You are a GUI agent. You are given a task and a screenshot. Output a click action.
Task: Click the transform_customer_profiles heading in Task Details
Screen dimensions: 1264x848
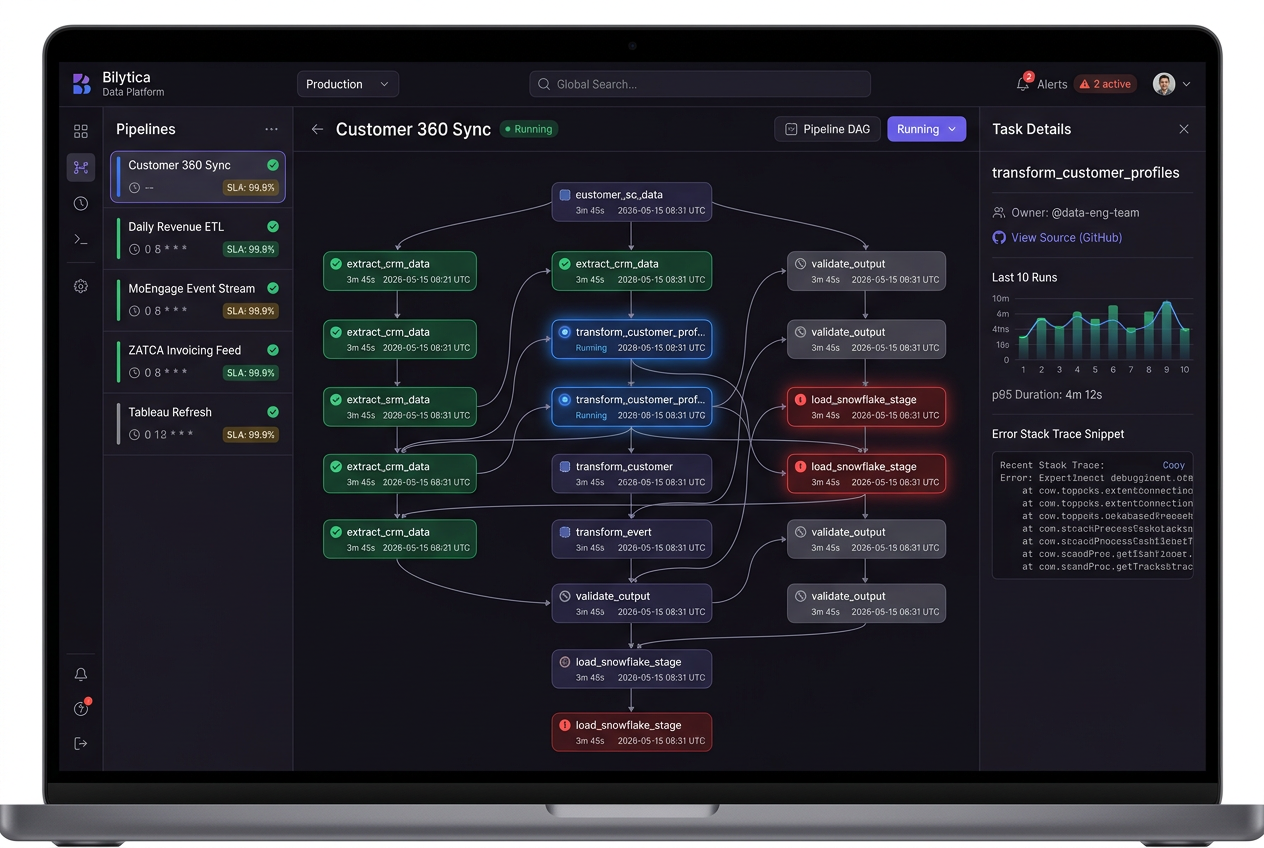pos(1086,173)
